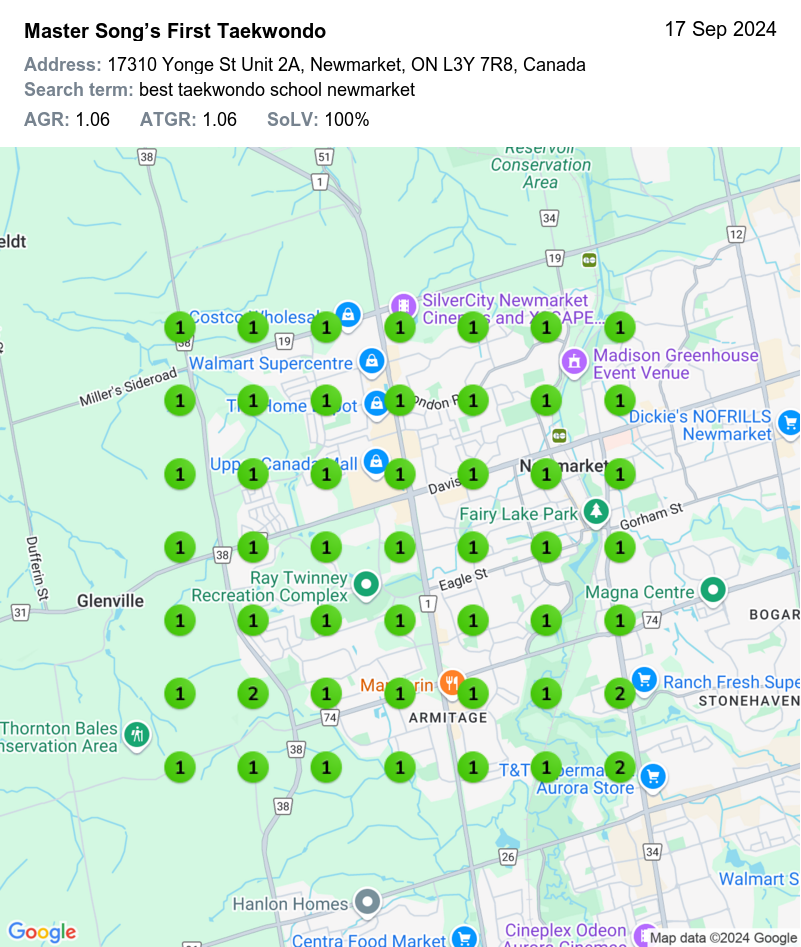This screenshot has width=801, height=947.
Task: Select rank 2 marker beside Ranch Fresh pin
Action: (620, 694)
